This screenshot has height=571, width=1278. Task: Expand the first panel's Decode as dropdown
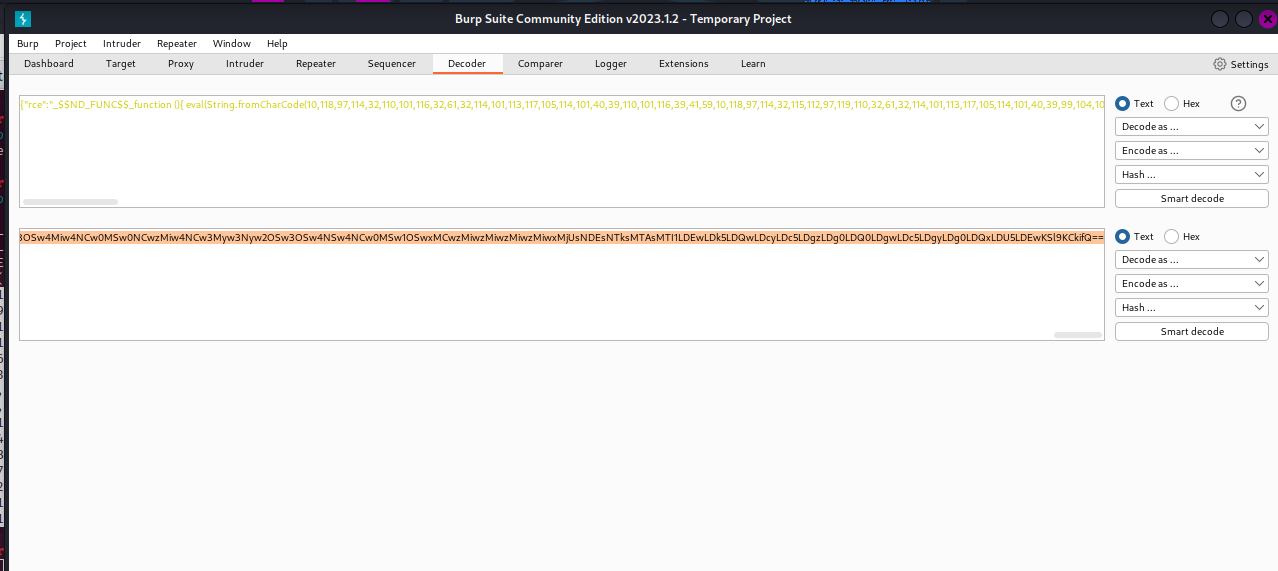[x=1191, y=127]
